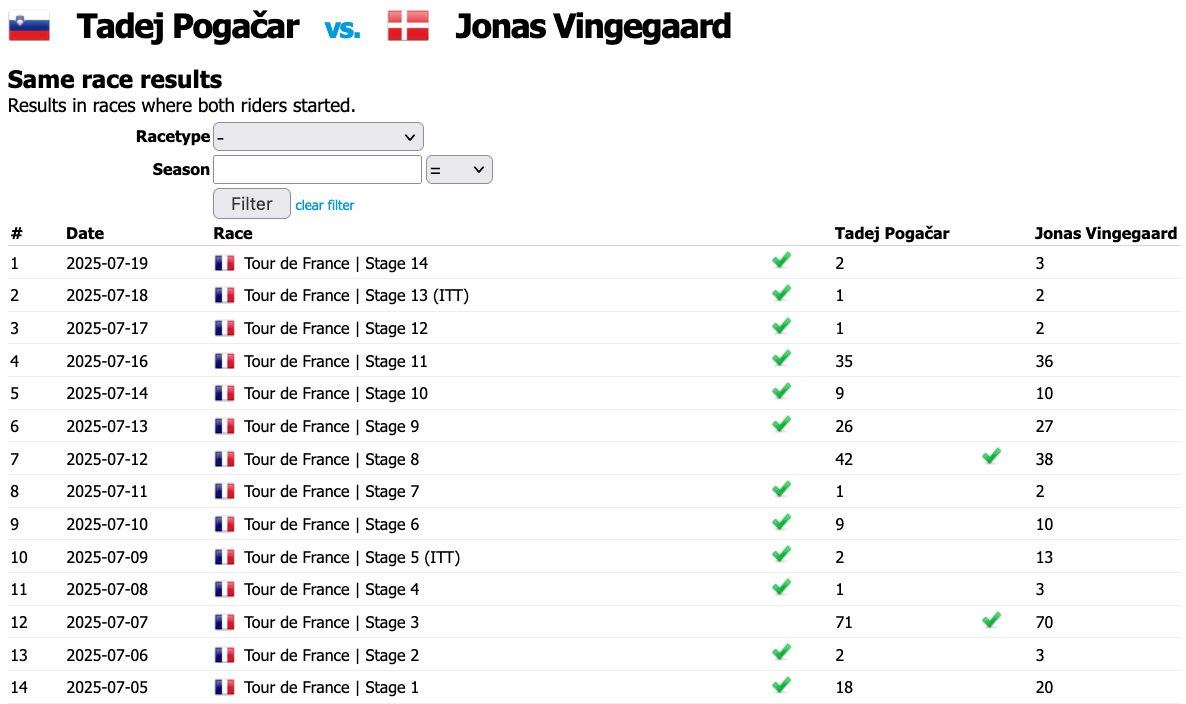Image resolution: width=1186 pixels, height=704 pixels.
Task: Click Vingegaard's green checkmark on Stage 8
Action: coord(991,457)
